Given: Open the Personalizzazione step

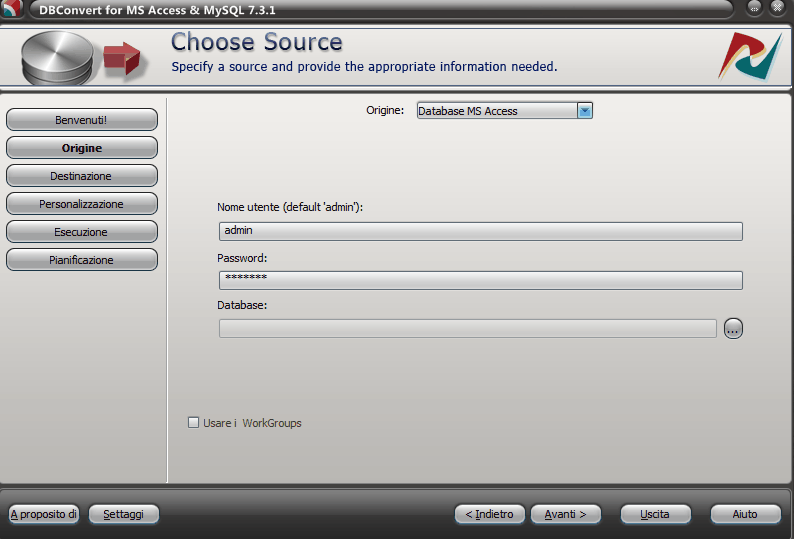Looking at the screenshot, I should point(82,204).
